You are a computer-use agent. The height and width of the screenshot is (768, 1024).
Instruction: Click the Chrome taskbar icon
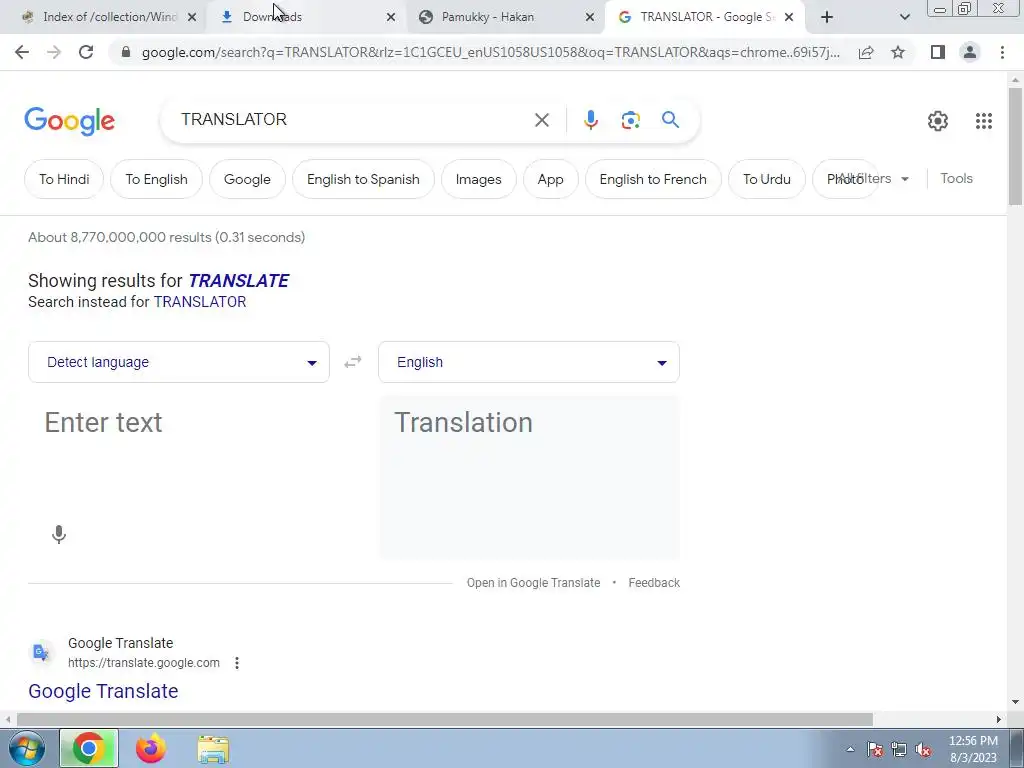pos(89,748)
